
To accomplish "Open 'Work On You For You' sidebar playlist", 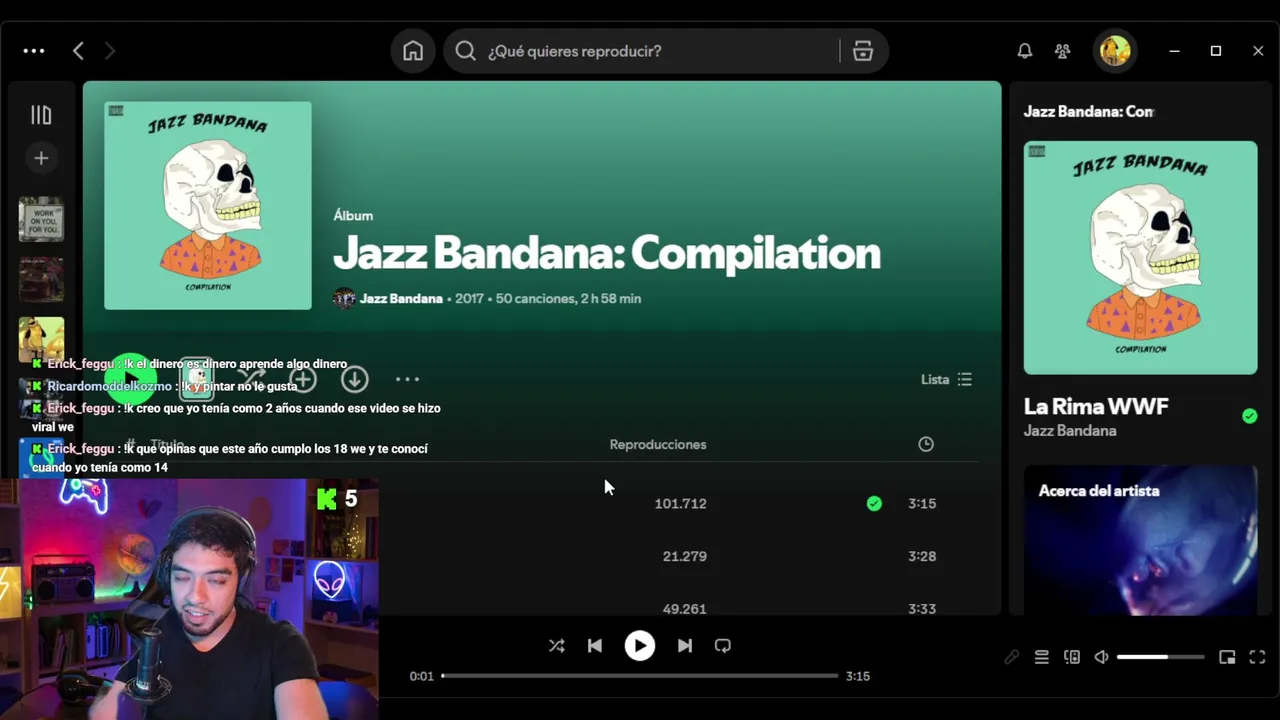I will coord(41,219).
